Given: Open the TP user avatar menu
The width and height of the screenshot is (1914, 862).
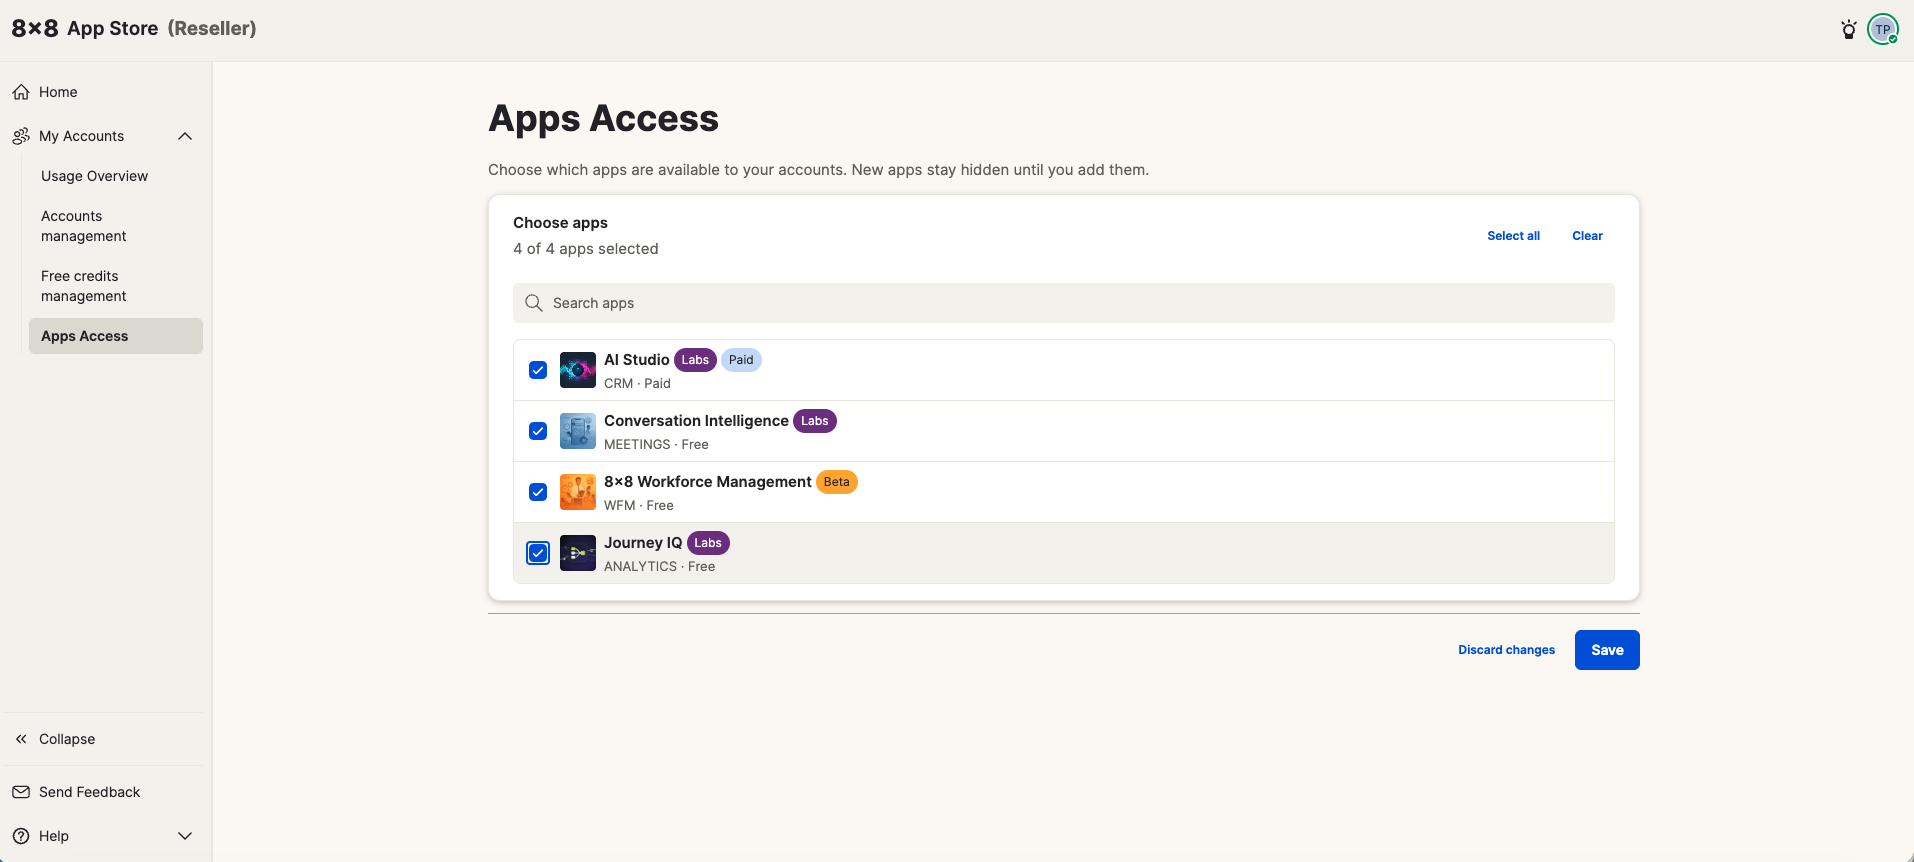Looking at the screenshot, I should pos(1883,29).
